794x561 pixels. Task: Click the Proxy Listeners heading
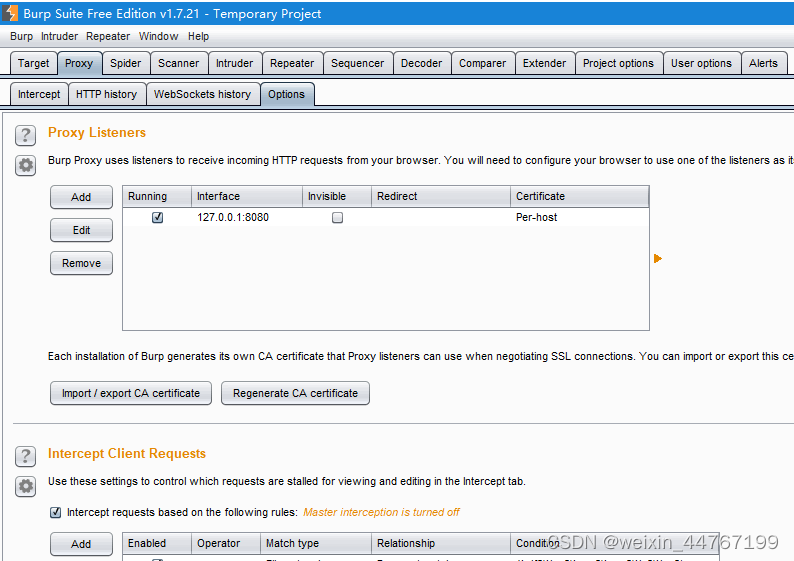point(97,133)
